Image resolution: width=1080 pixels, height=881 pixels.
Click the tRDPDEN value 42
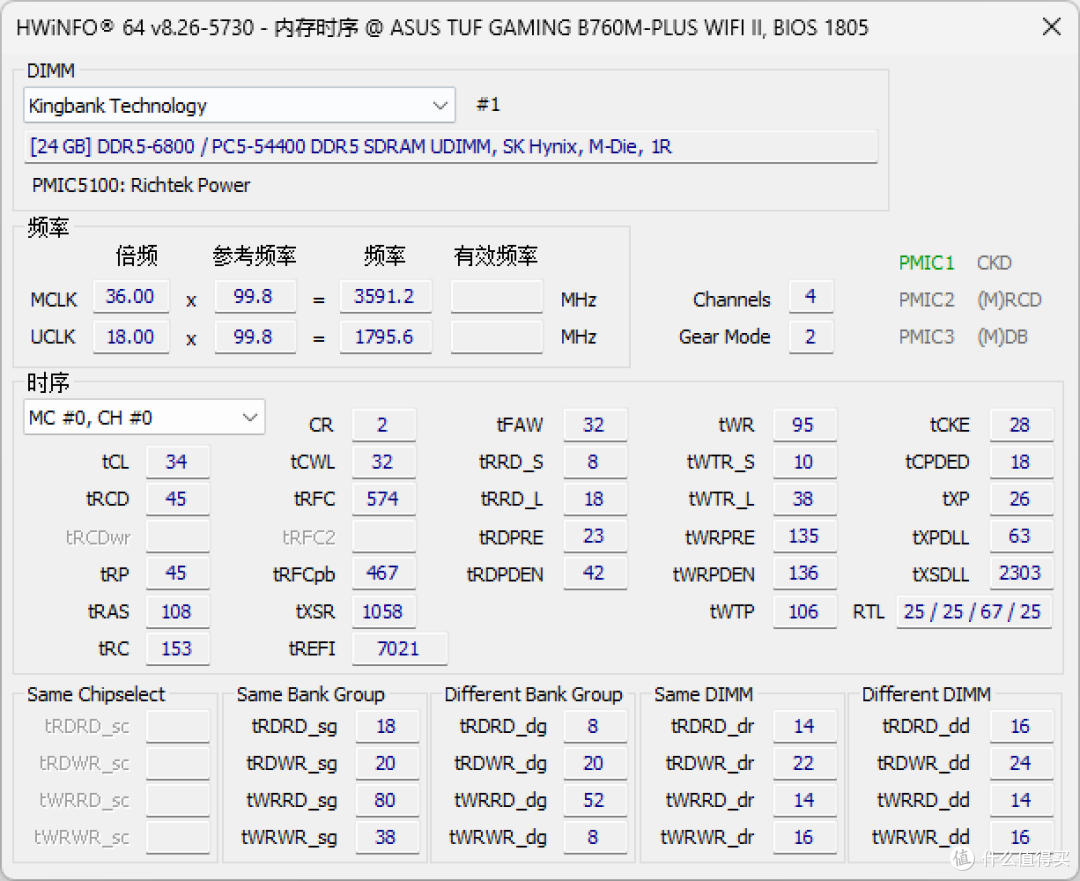[594, 573]
